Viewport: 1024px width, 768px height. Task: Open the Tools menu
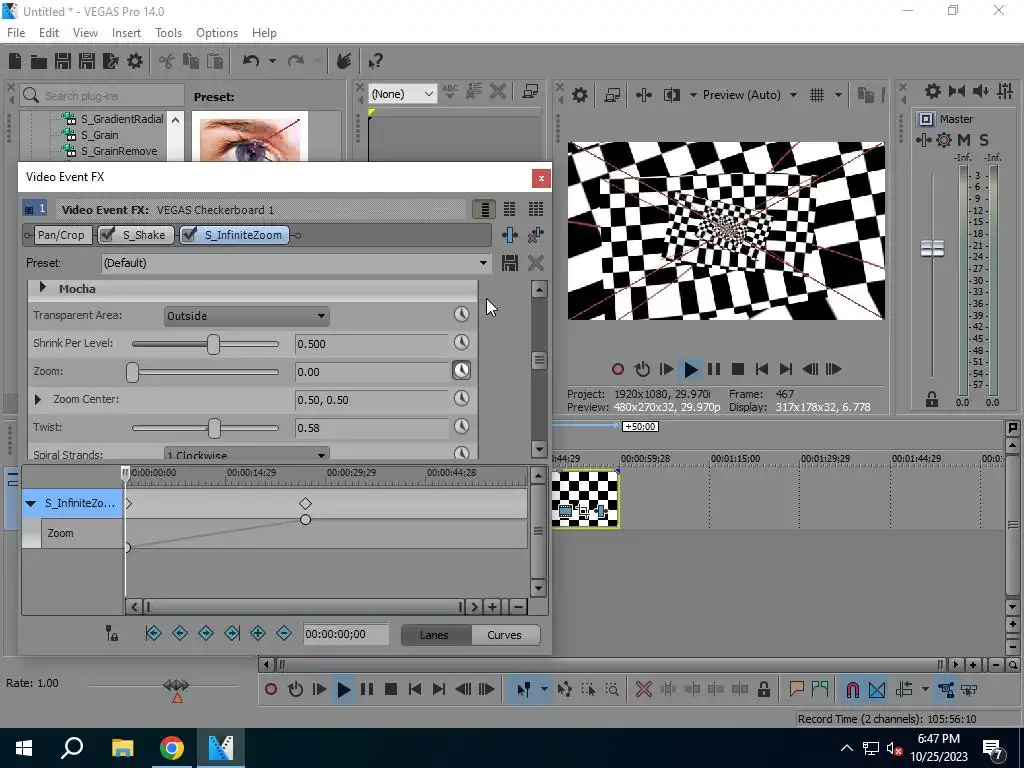(168, 33)
